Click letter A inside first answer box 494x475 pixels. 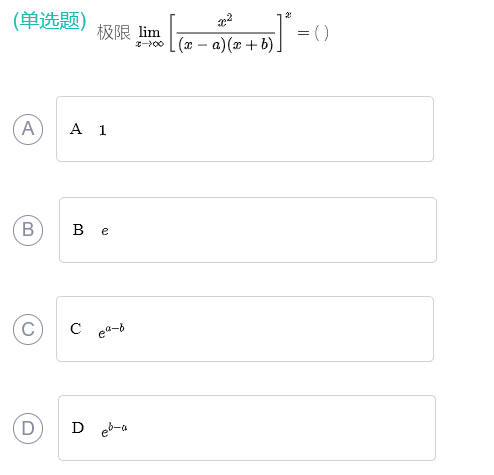click(76, 129)
